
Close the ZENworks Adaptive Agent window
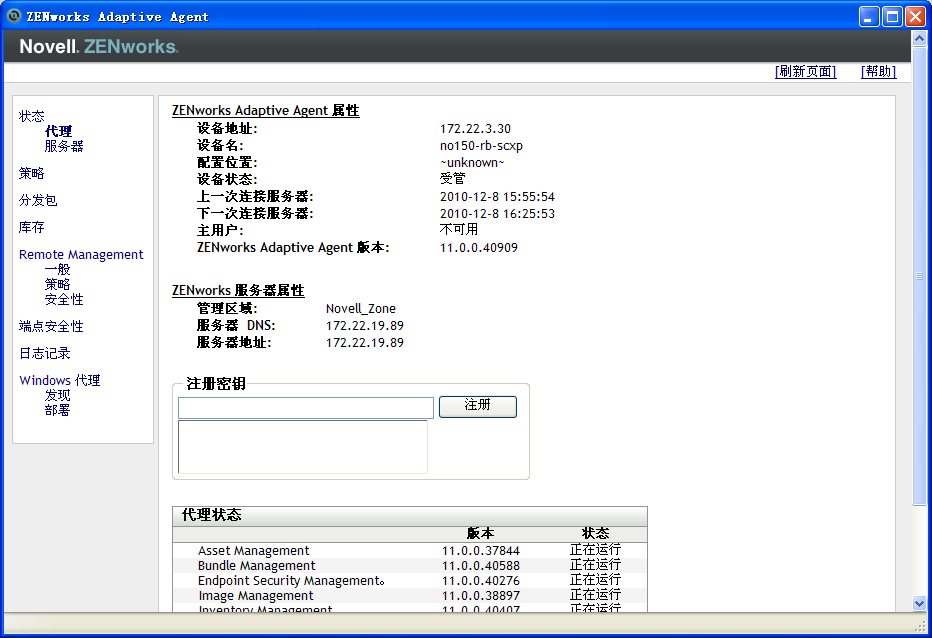[915, 17]
